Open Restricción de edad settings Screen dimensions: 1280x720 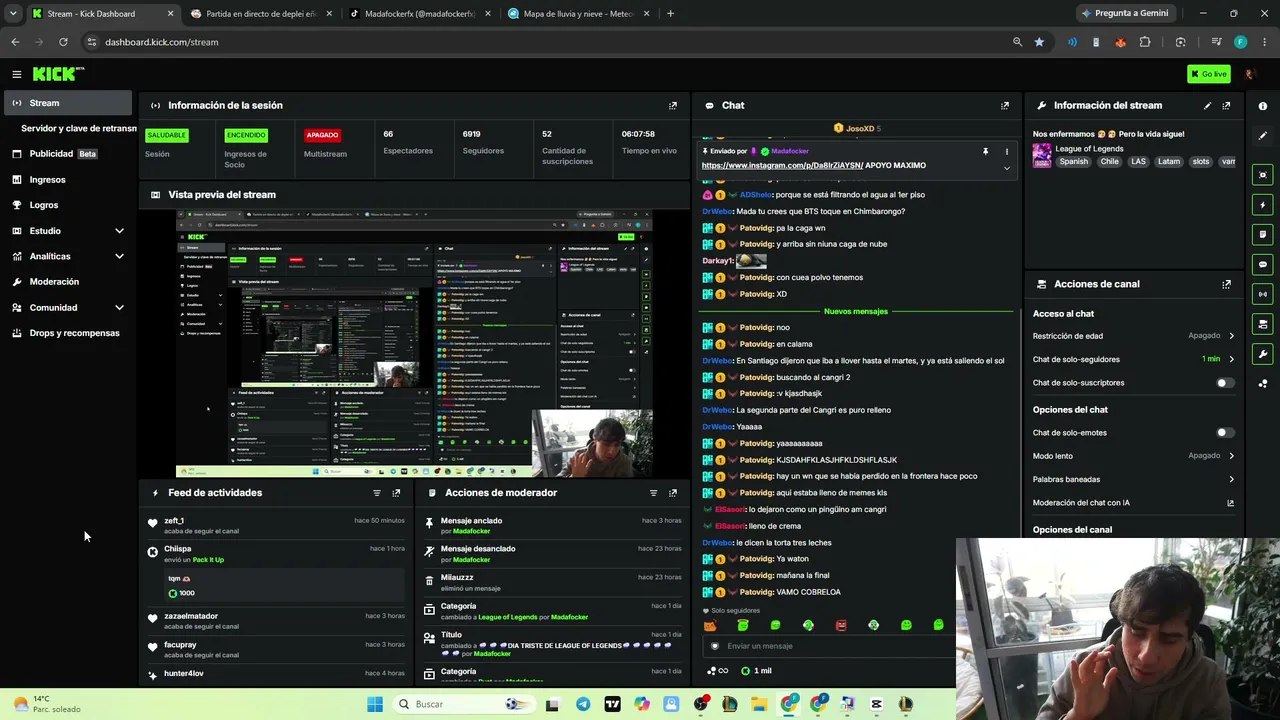coord(1133,336)
